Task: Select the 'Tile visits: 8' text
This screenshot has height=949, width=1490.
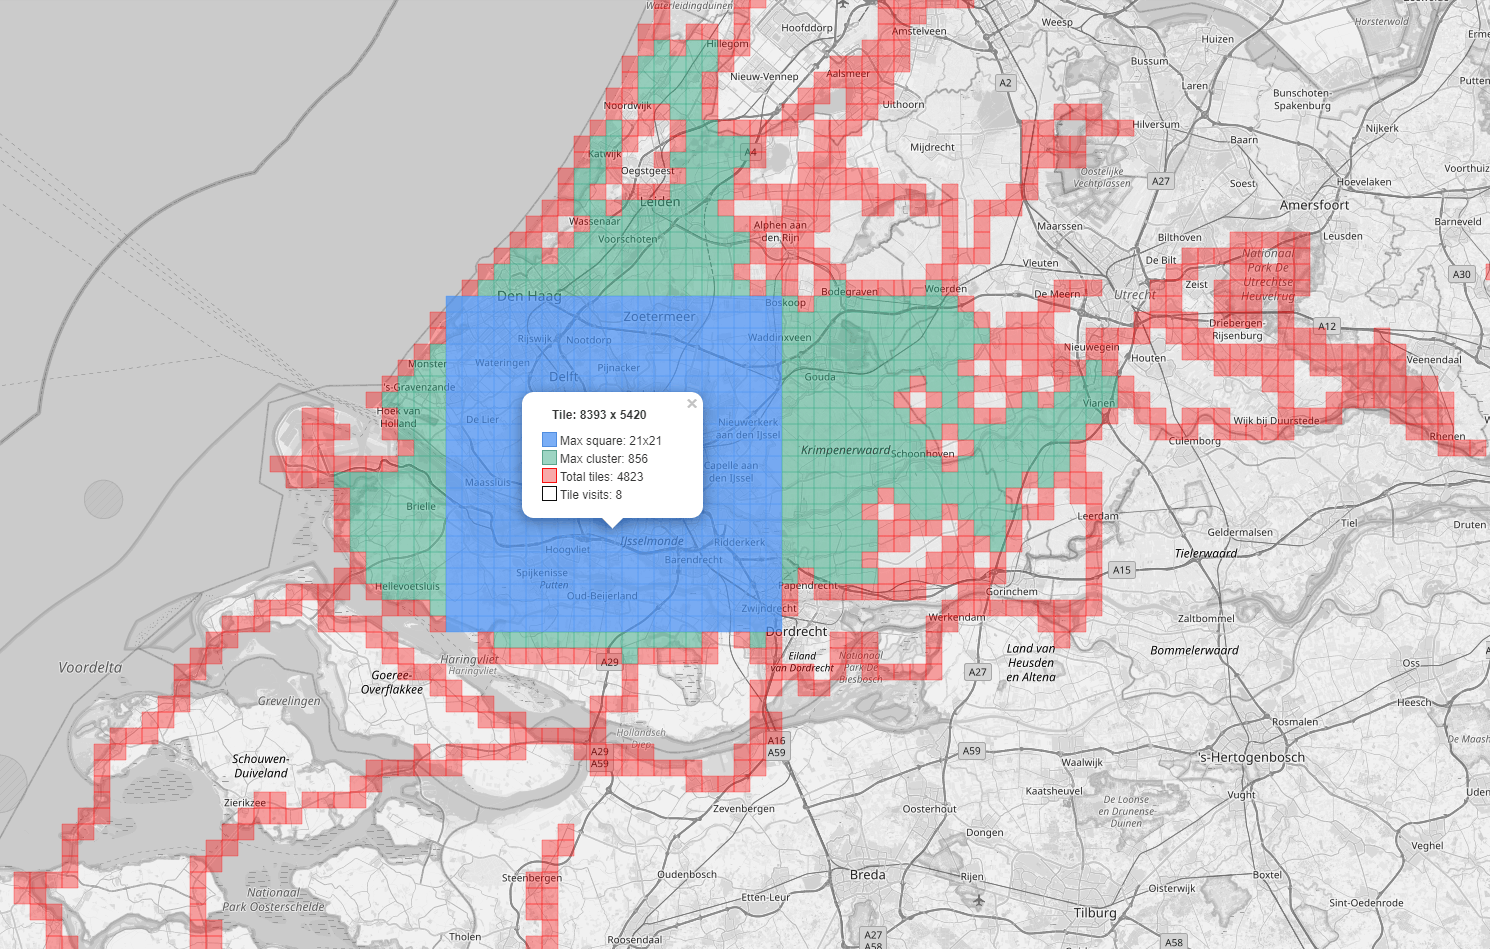Action: (x=591, y=495)
